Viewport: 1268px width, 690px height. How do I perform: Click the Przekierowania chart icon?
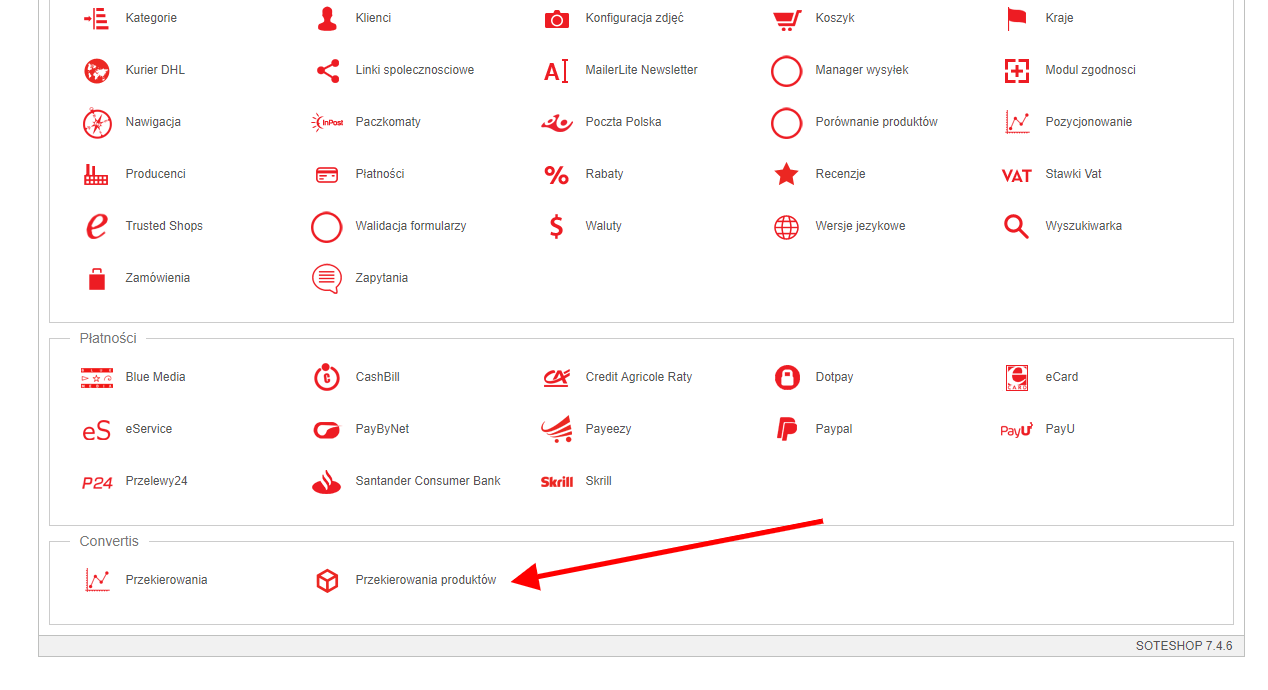(x=97, y=580)
